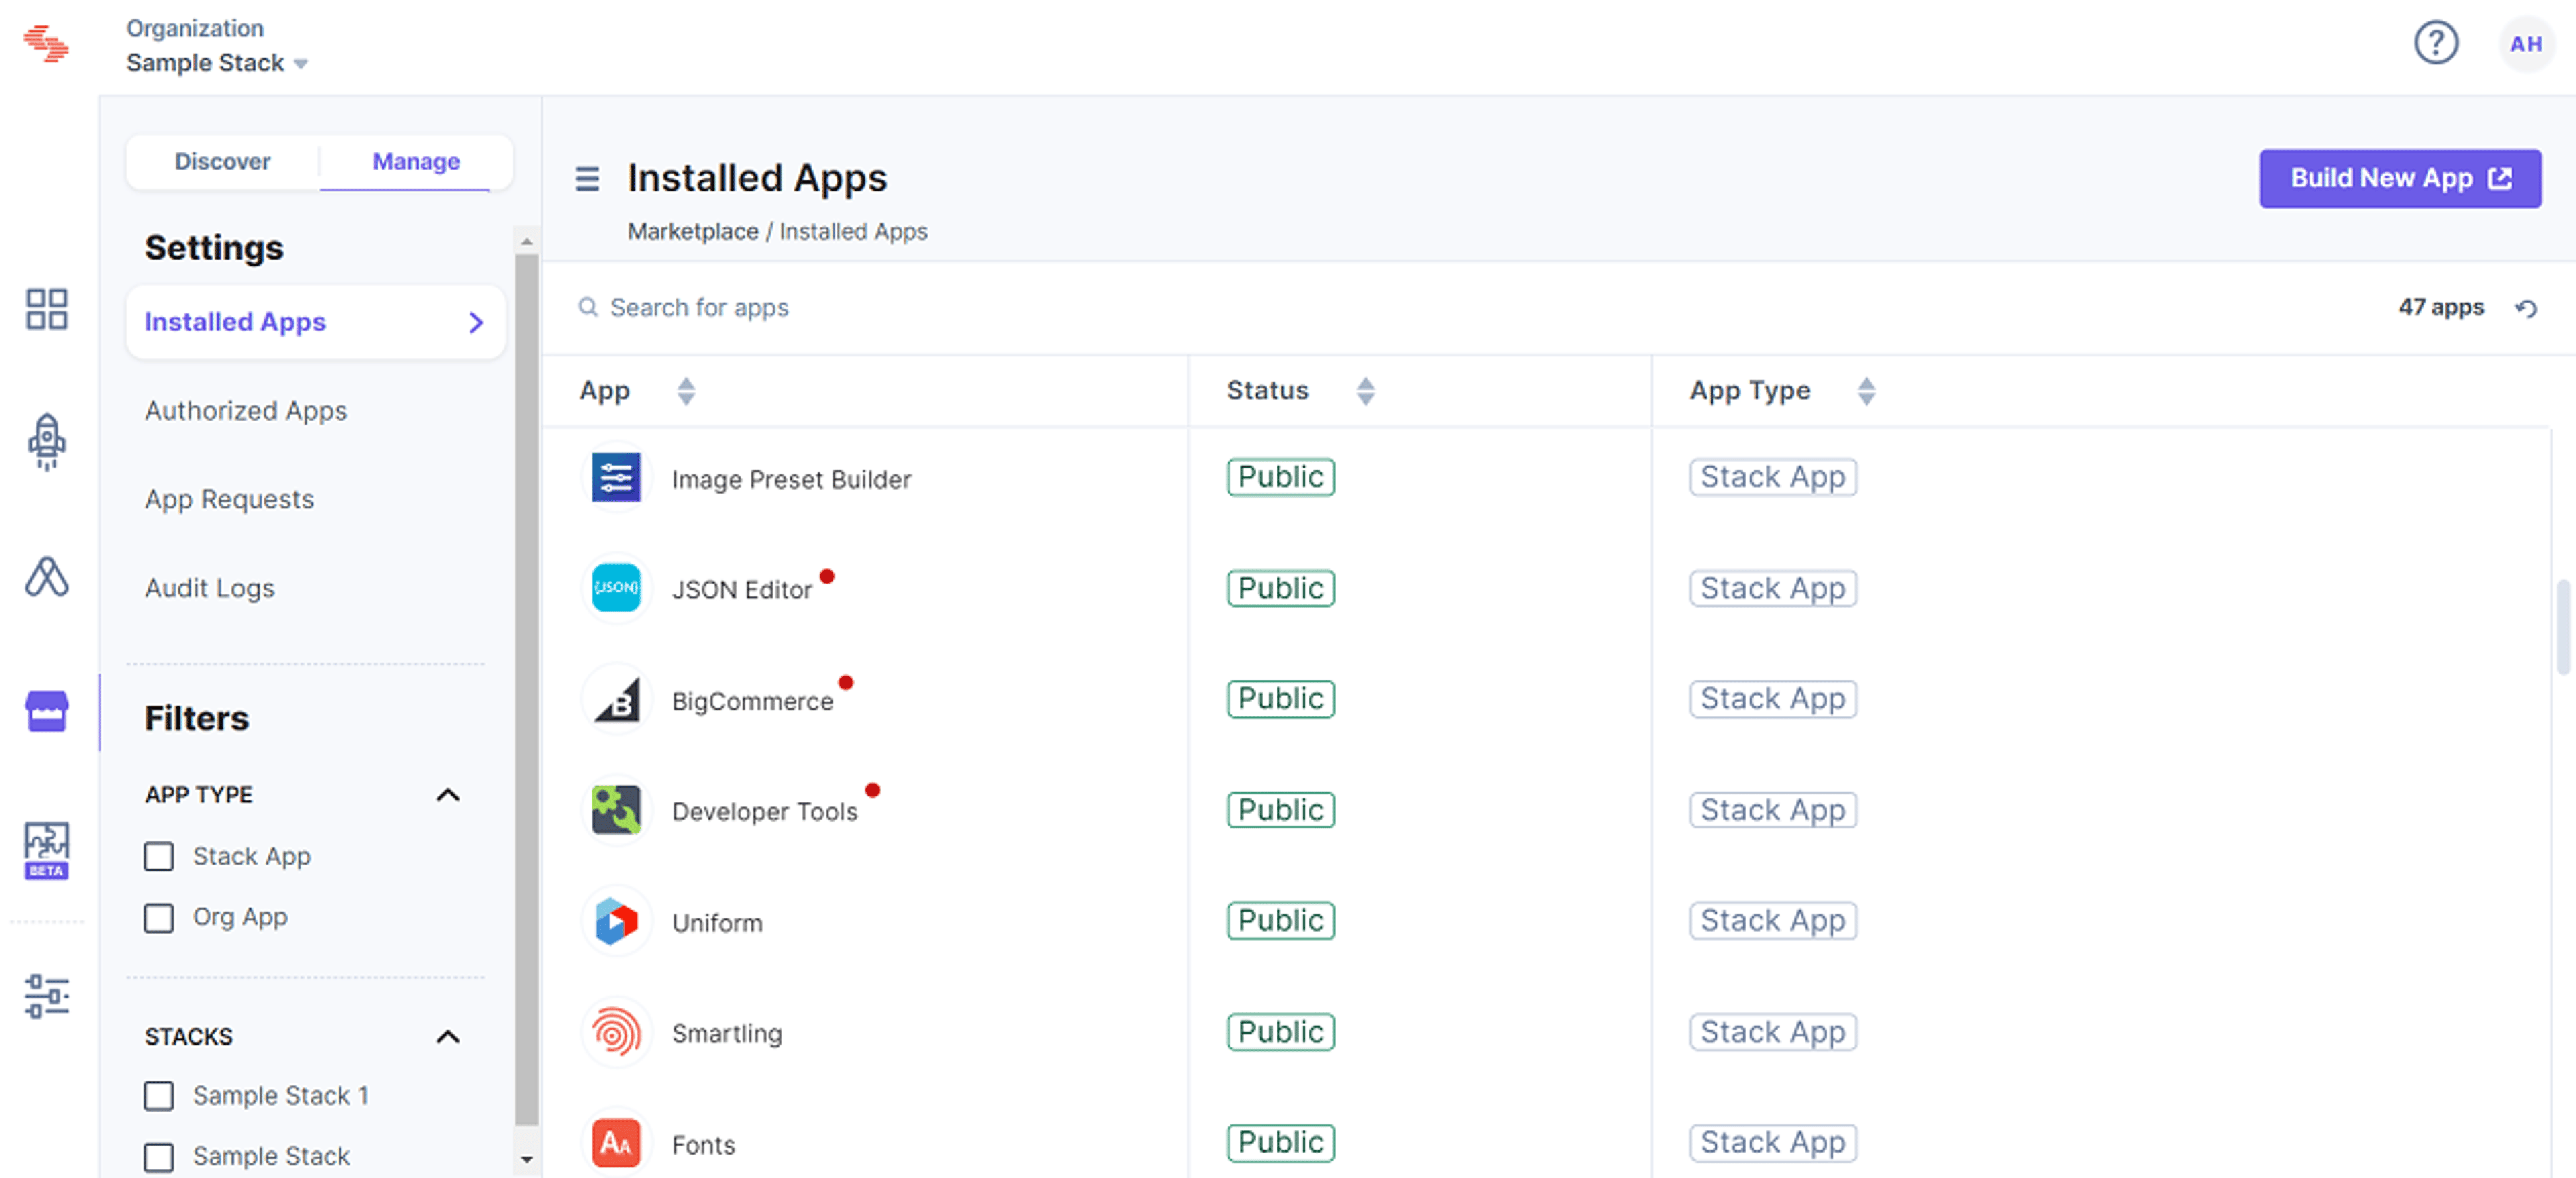Viewport: 2576px width, 1178px height.
Task: Check the Org App filter checkbox
Action: 158,918
